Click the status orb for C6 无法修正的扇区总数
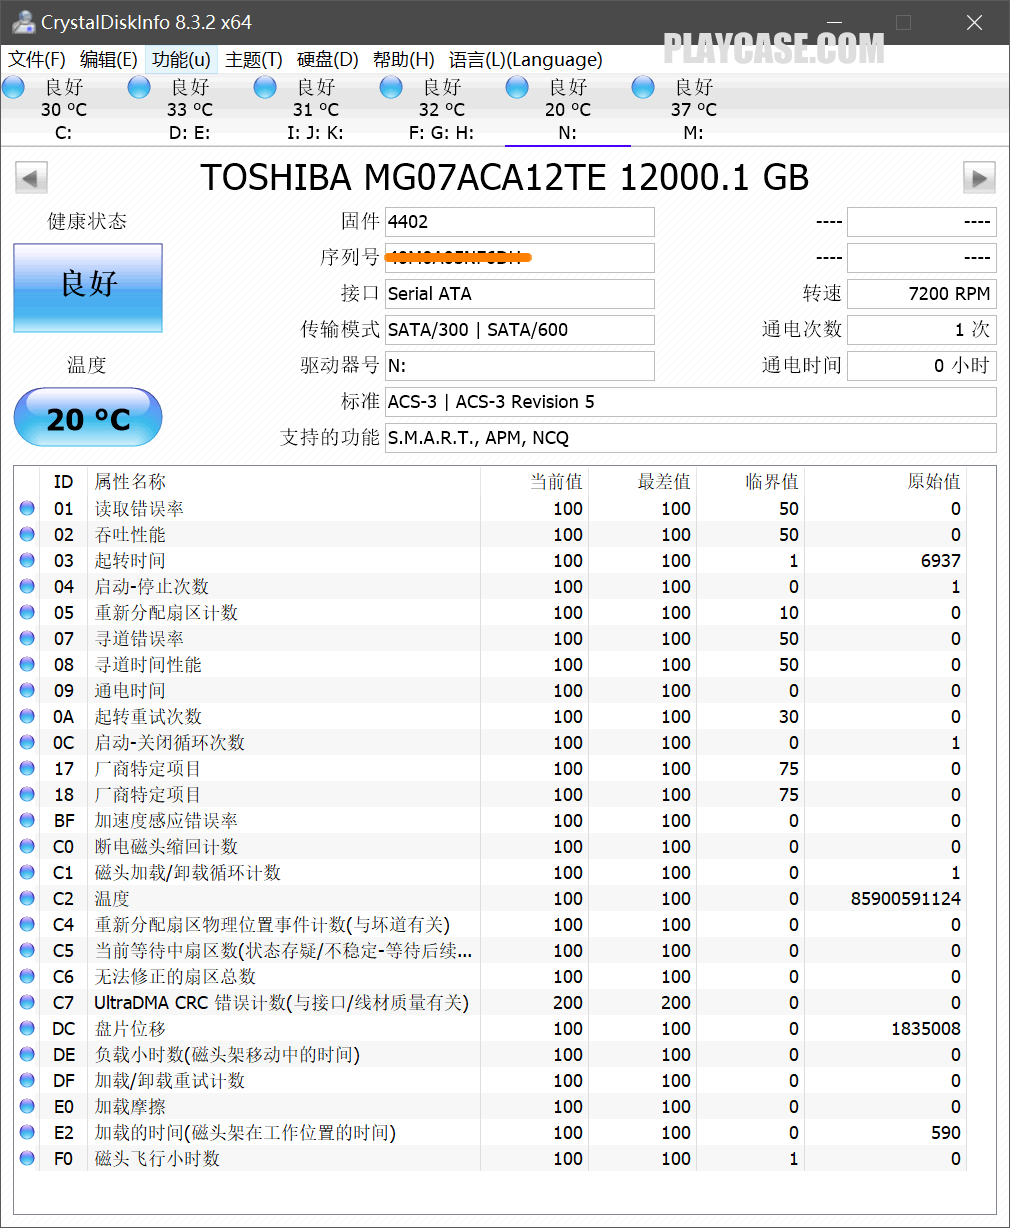 click(27, 977)
